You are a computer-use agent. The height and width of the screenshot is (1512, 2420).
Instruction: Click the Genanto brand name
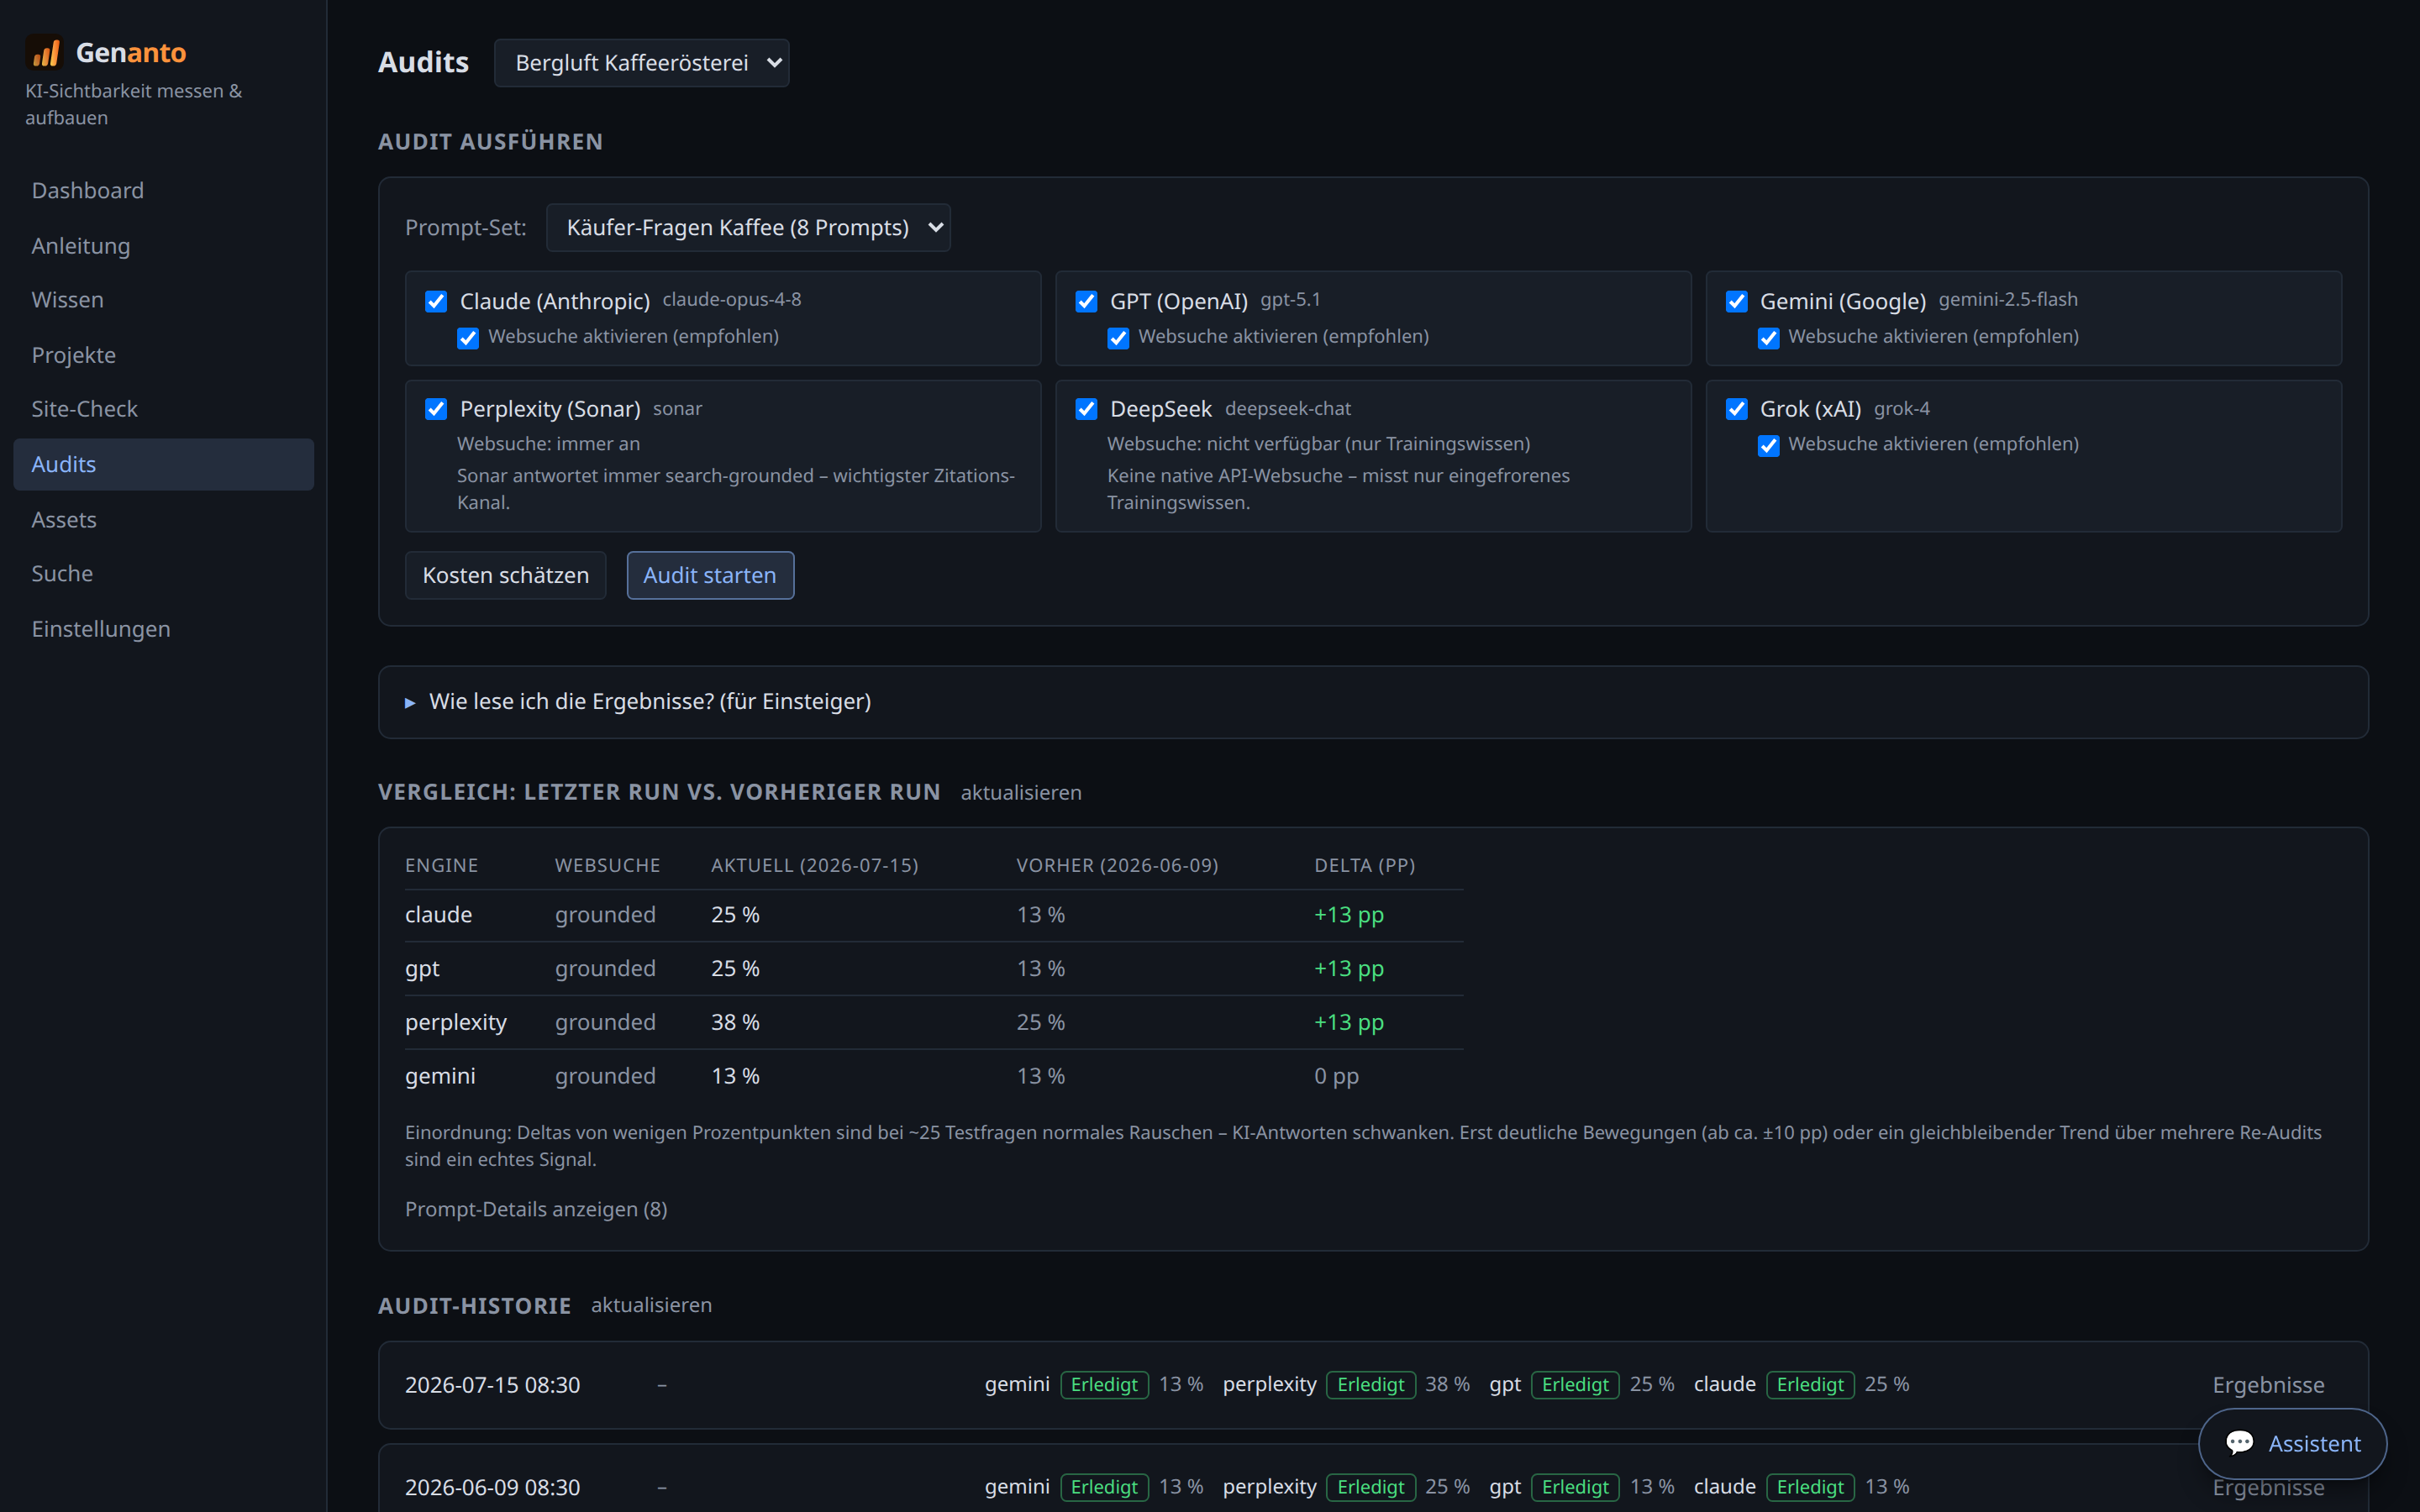pyautogui.click(x=131, y=52)
